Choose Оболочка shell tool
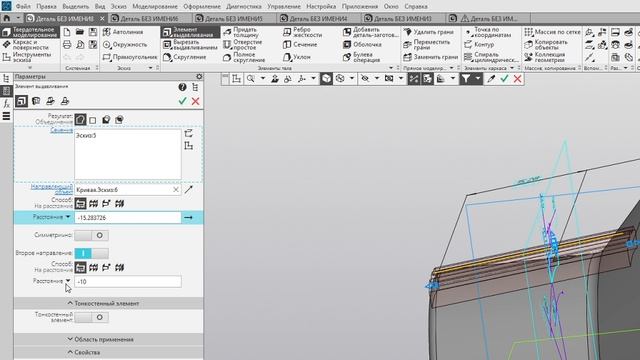640x360 pixels. click(362, 45)
